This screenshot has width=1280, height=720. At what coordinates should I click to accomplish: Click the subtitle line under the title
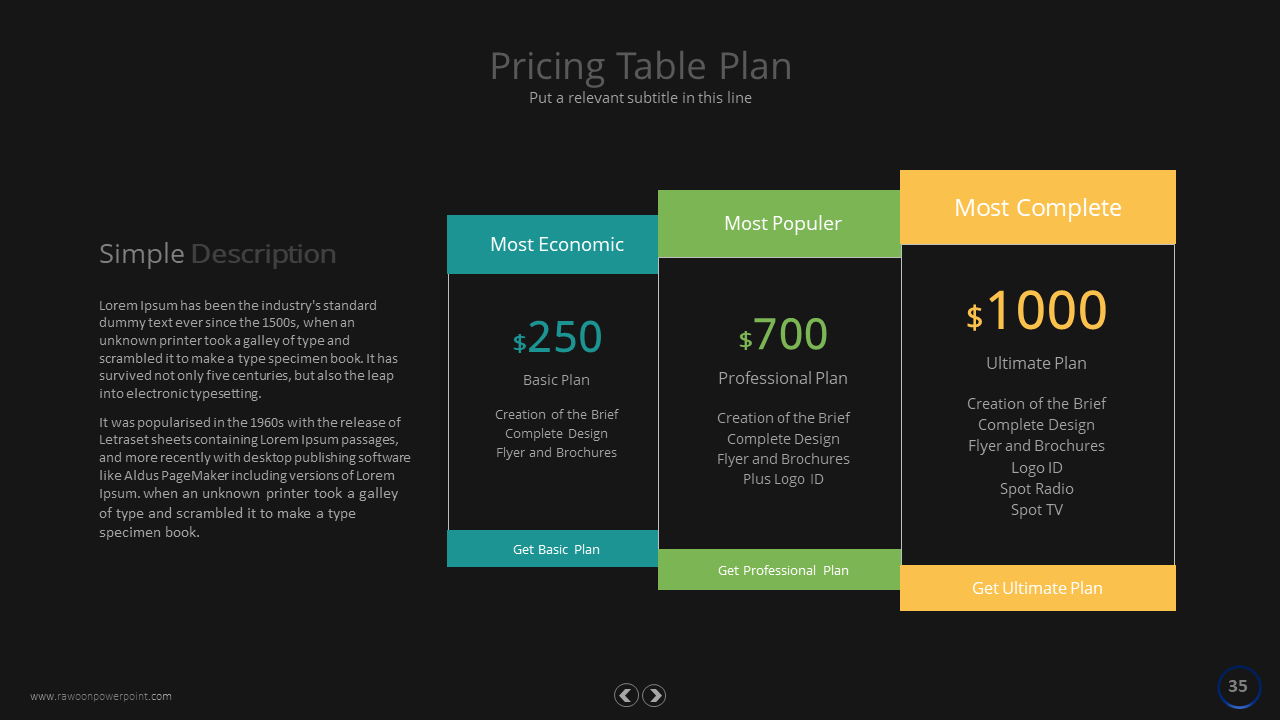(640, 98)
